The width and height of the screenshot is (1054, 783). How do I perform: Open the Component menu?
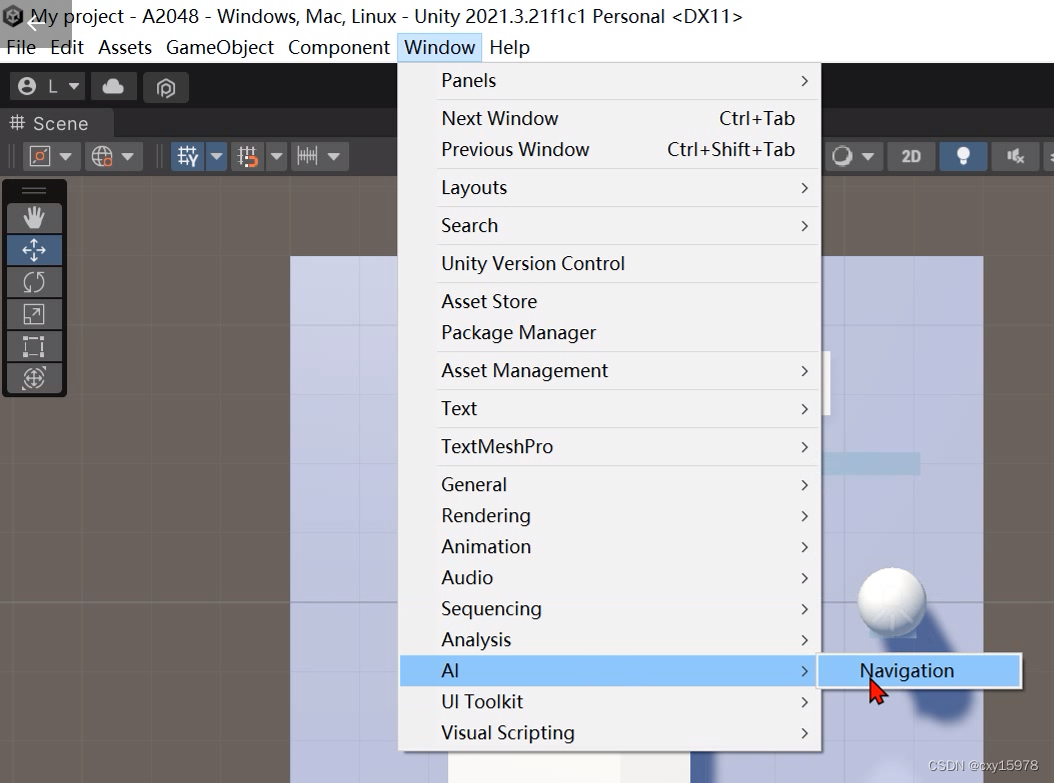point(339,48)
